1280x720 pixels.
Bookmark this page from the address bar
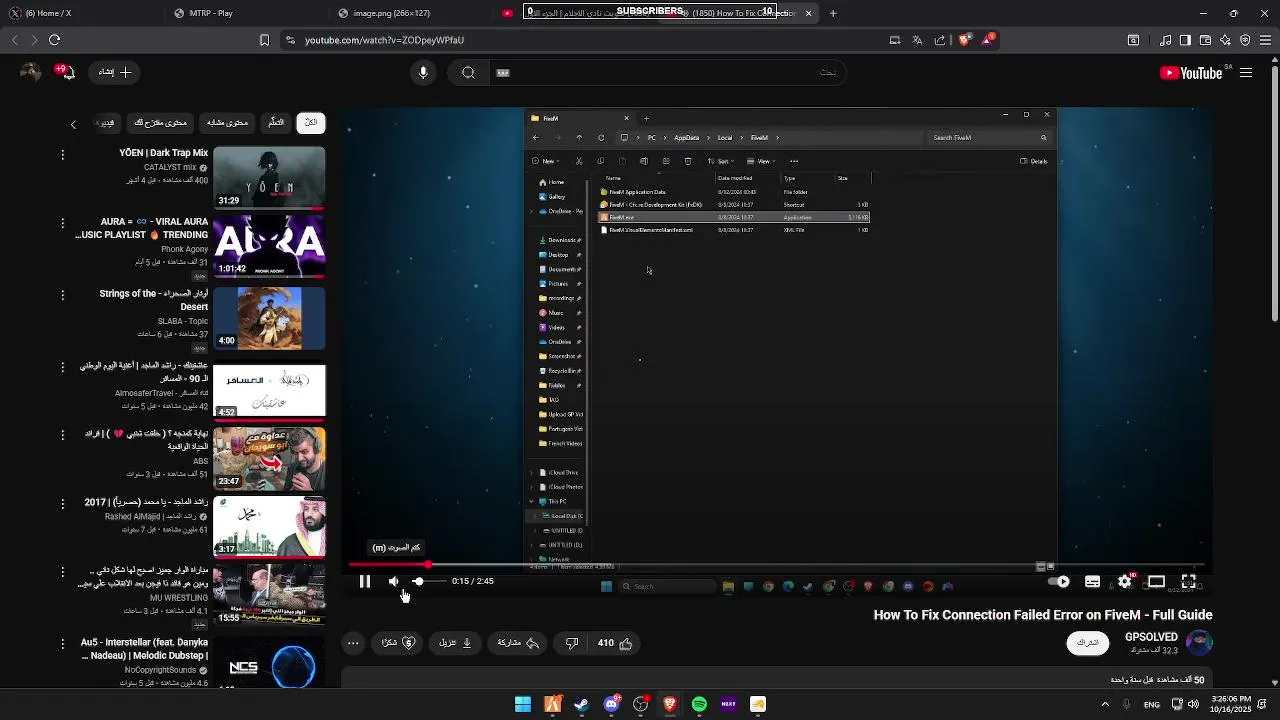click(264, 40)
